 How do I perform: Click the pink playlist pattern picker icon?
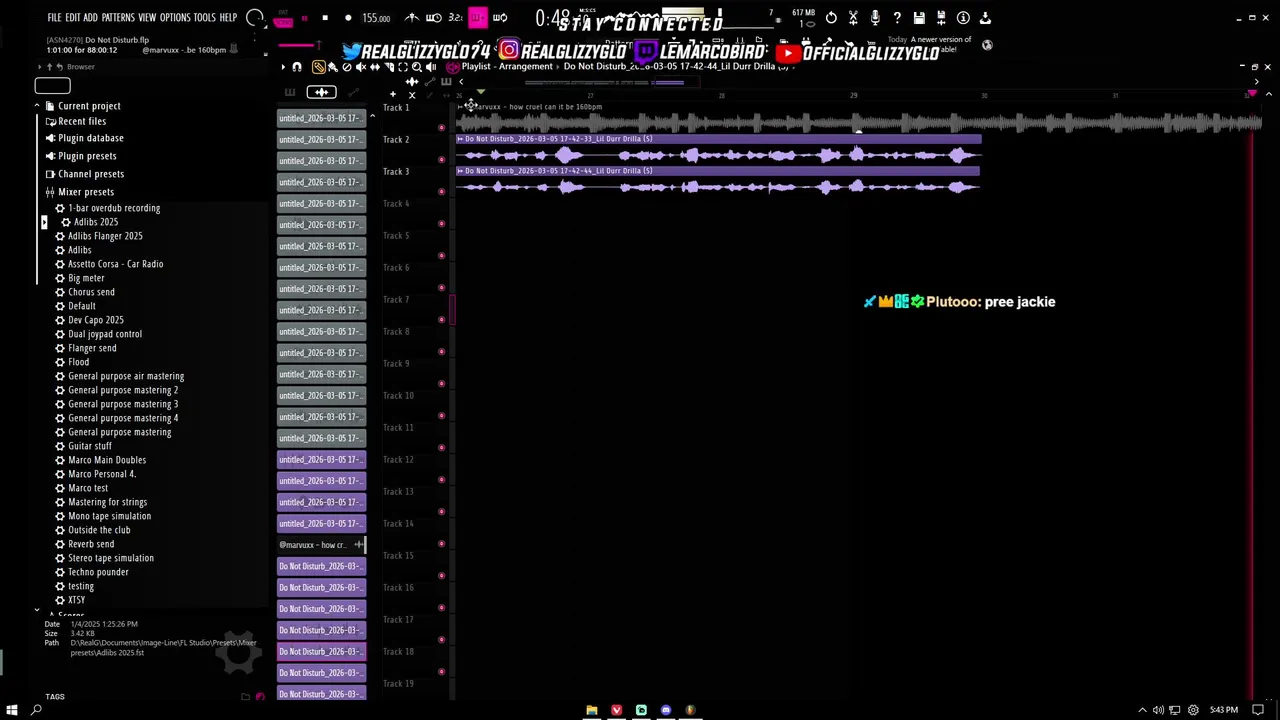(452, 67)
